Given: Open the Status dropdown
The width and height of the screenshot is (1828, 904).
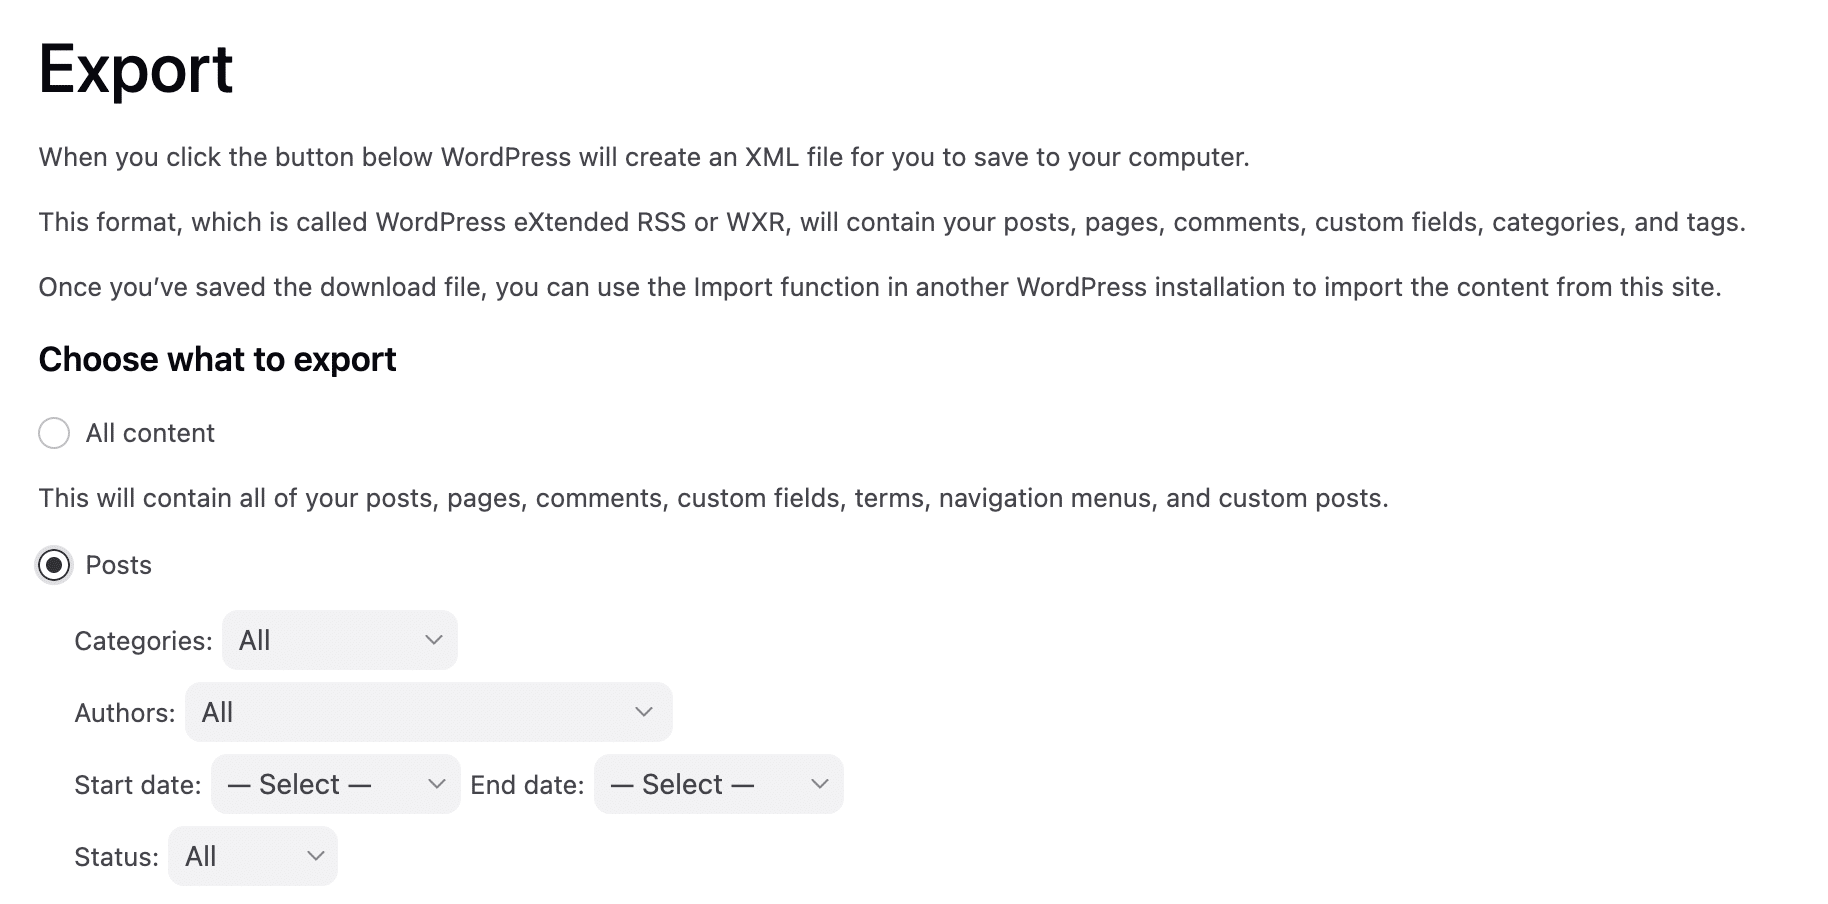Looking at the screenshot, I should [x=251, y=856].
